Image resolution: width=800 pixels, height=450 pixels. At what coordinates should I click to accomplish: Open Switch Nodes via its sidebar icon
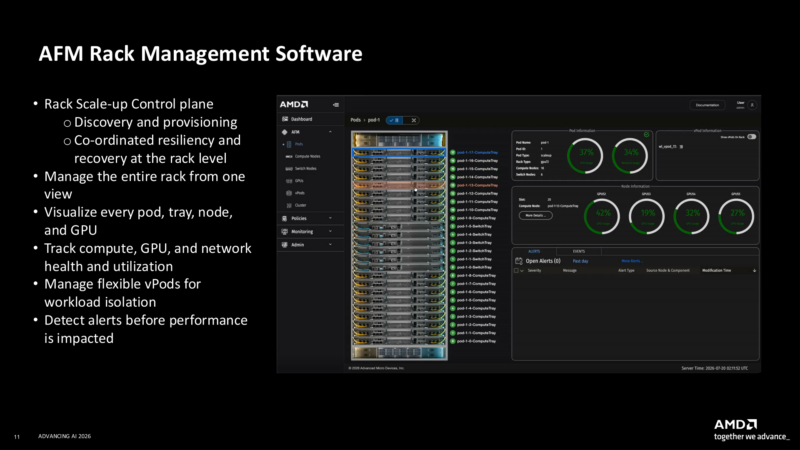point(289,168)
